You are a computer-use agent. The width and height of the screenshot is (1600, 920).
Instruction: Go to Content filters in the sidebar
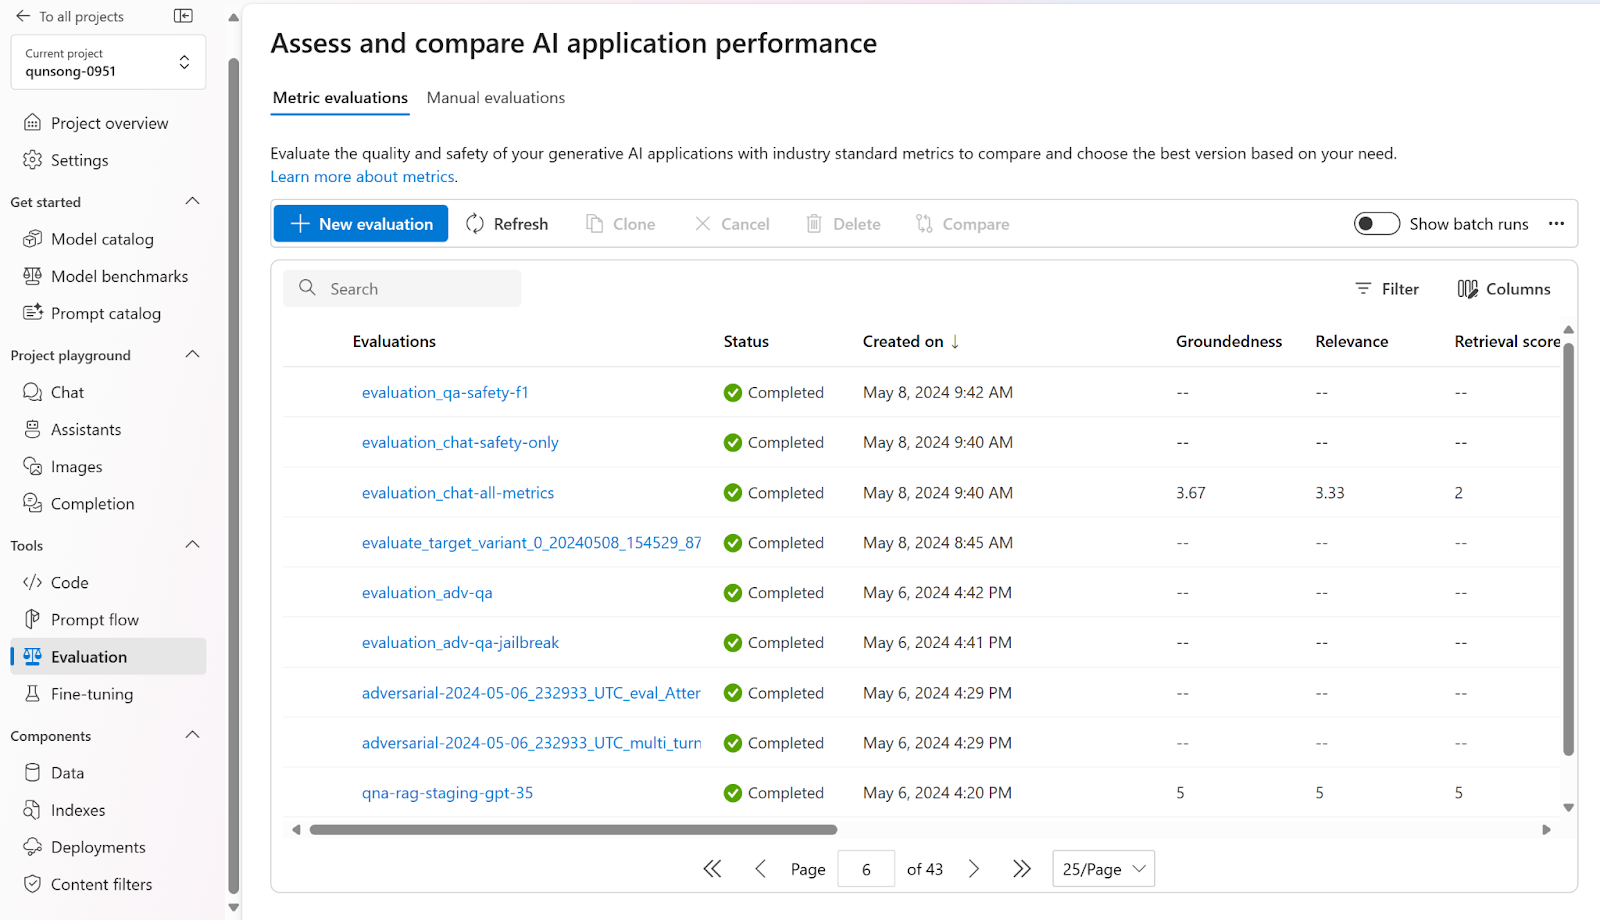[x=101, y=884]
